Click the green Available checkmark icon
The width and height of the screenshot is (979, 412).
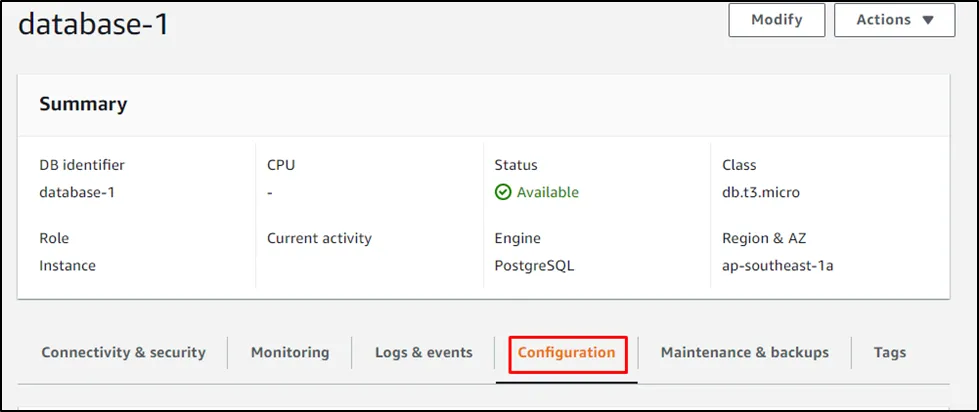point(503,192)
